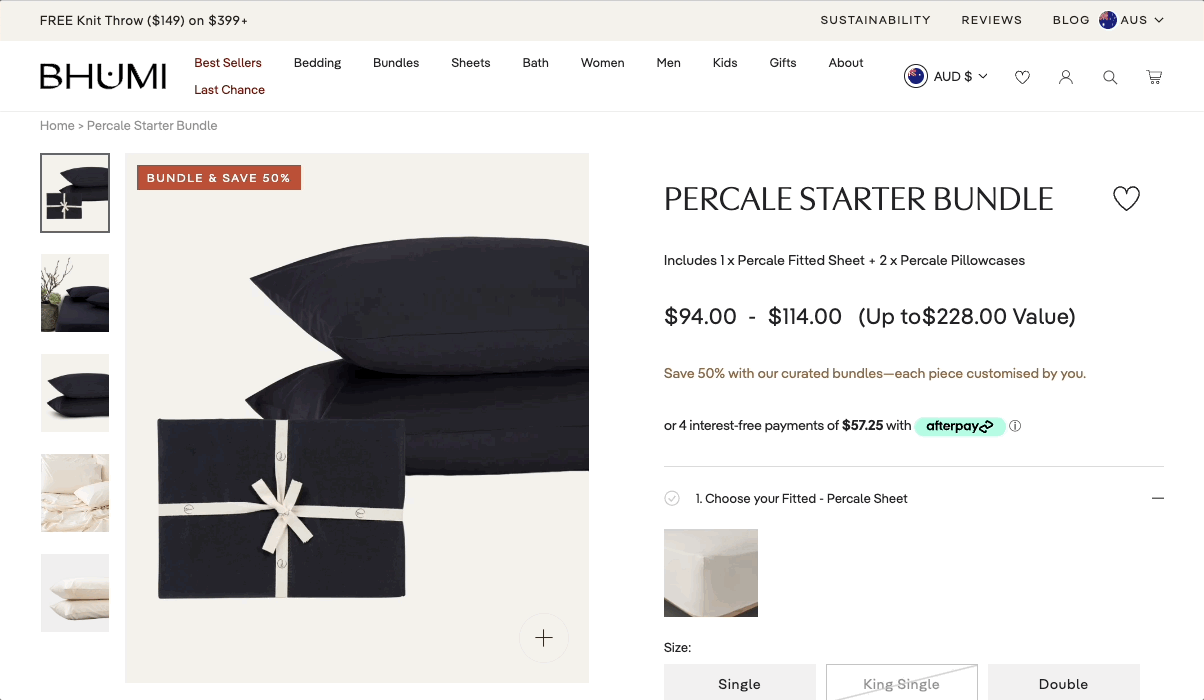Open the Bedding menu
This screenshot has width=1204, height=700.
317,62
